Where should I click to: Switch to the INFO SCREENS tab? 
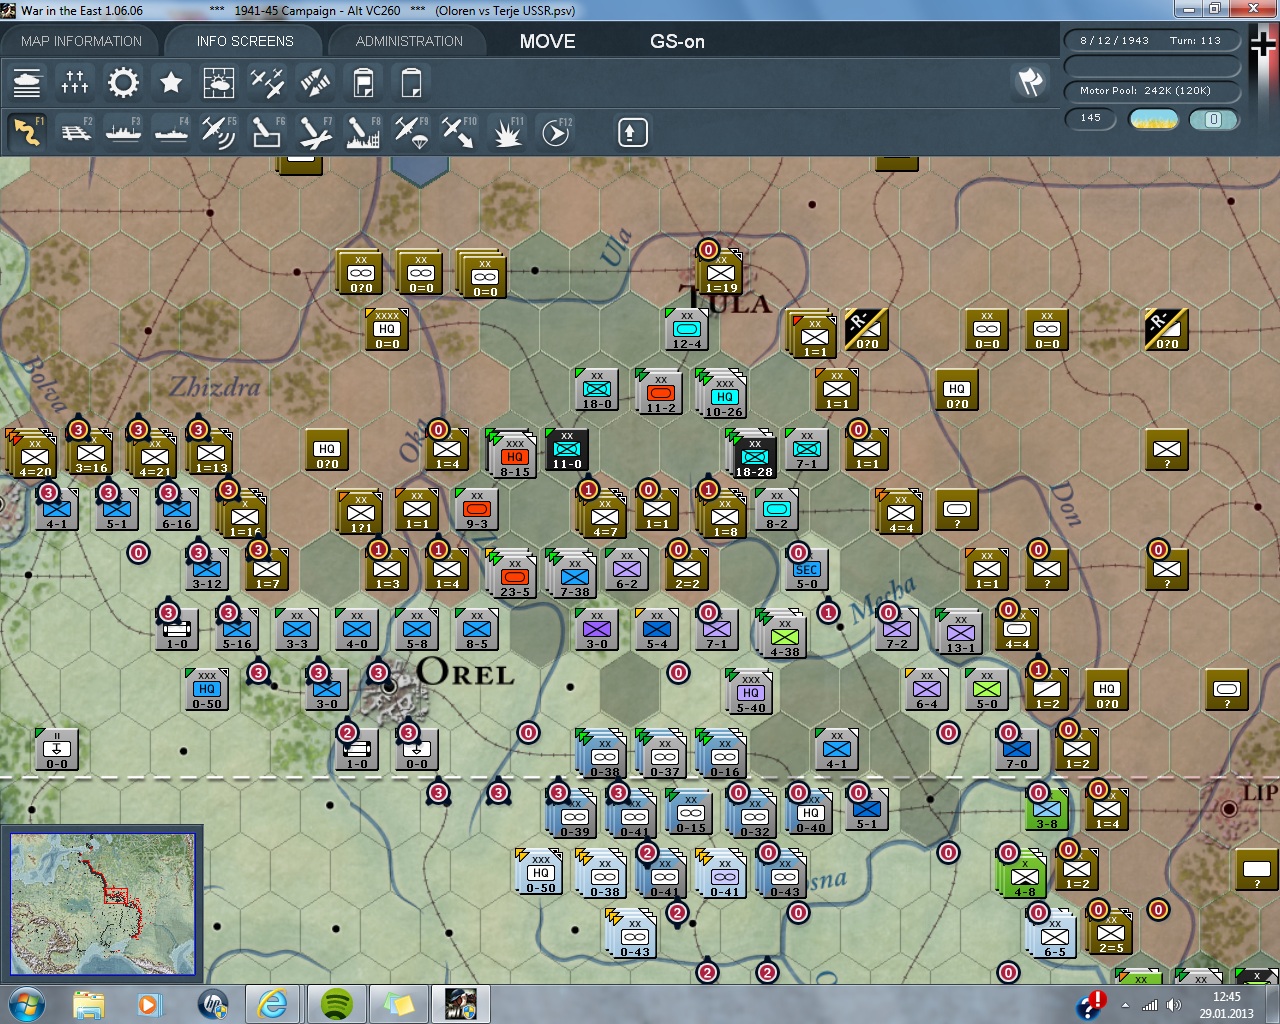245,41
